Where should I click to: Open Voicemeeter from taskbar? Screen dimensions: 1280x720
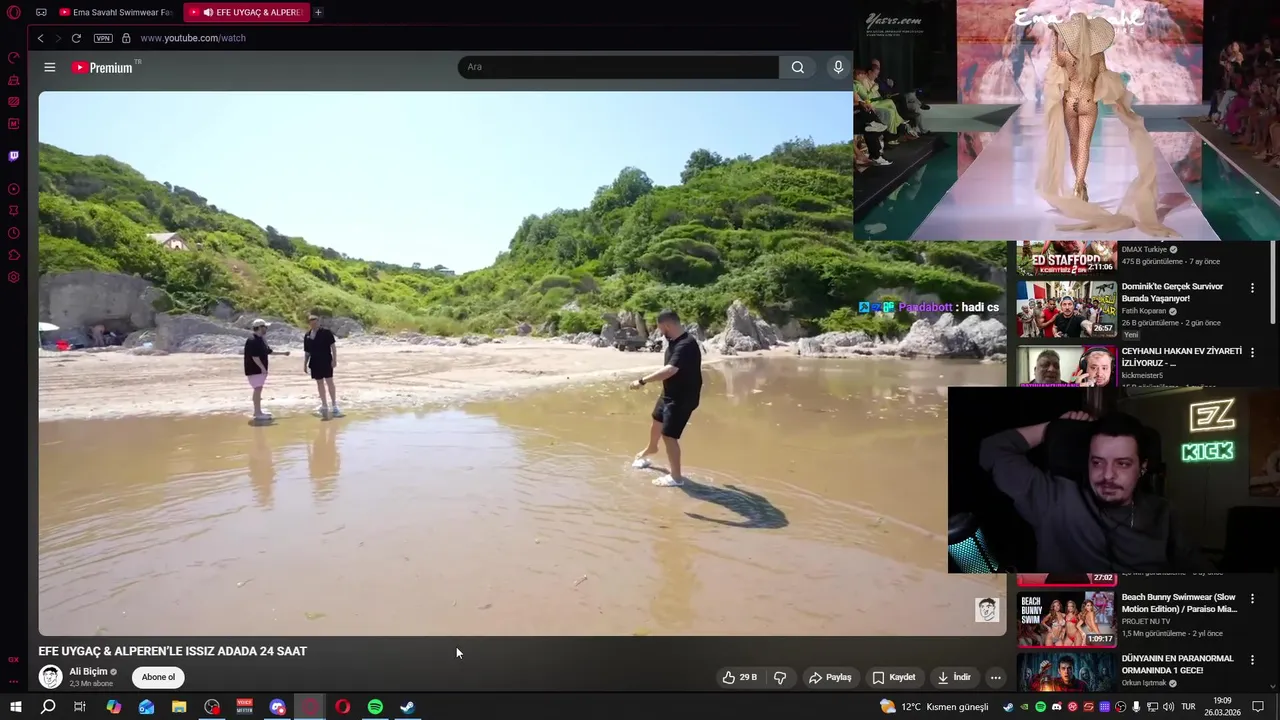click(244, 707)
